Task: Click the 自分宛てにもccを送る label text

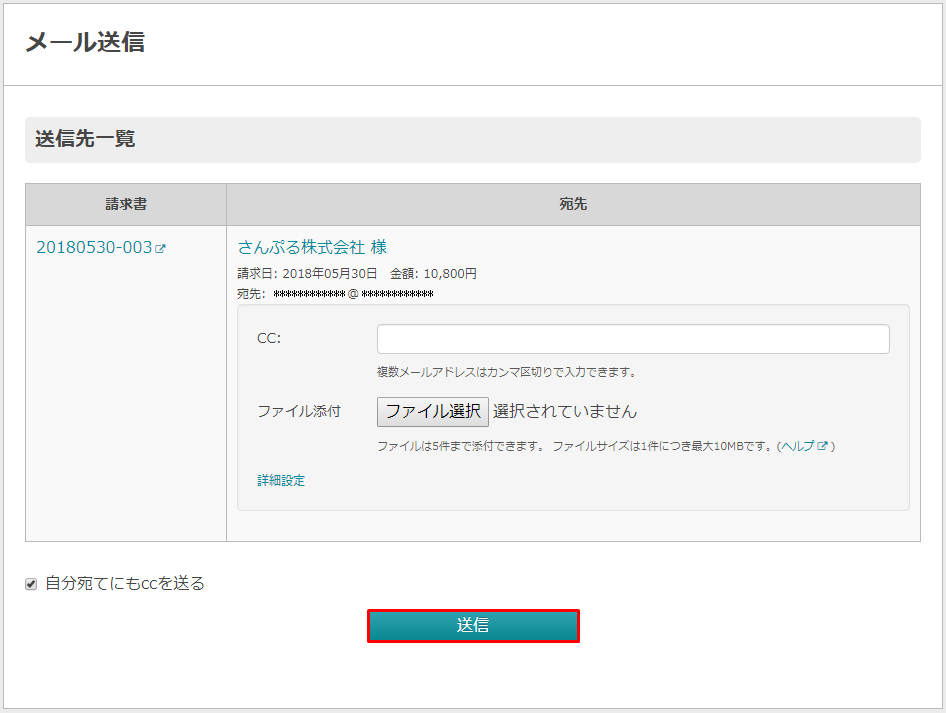Action: coord(124,584)
